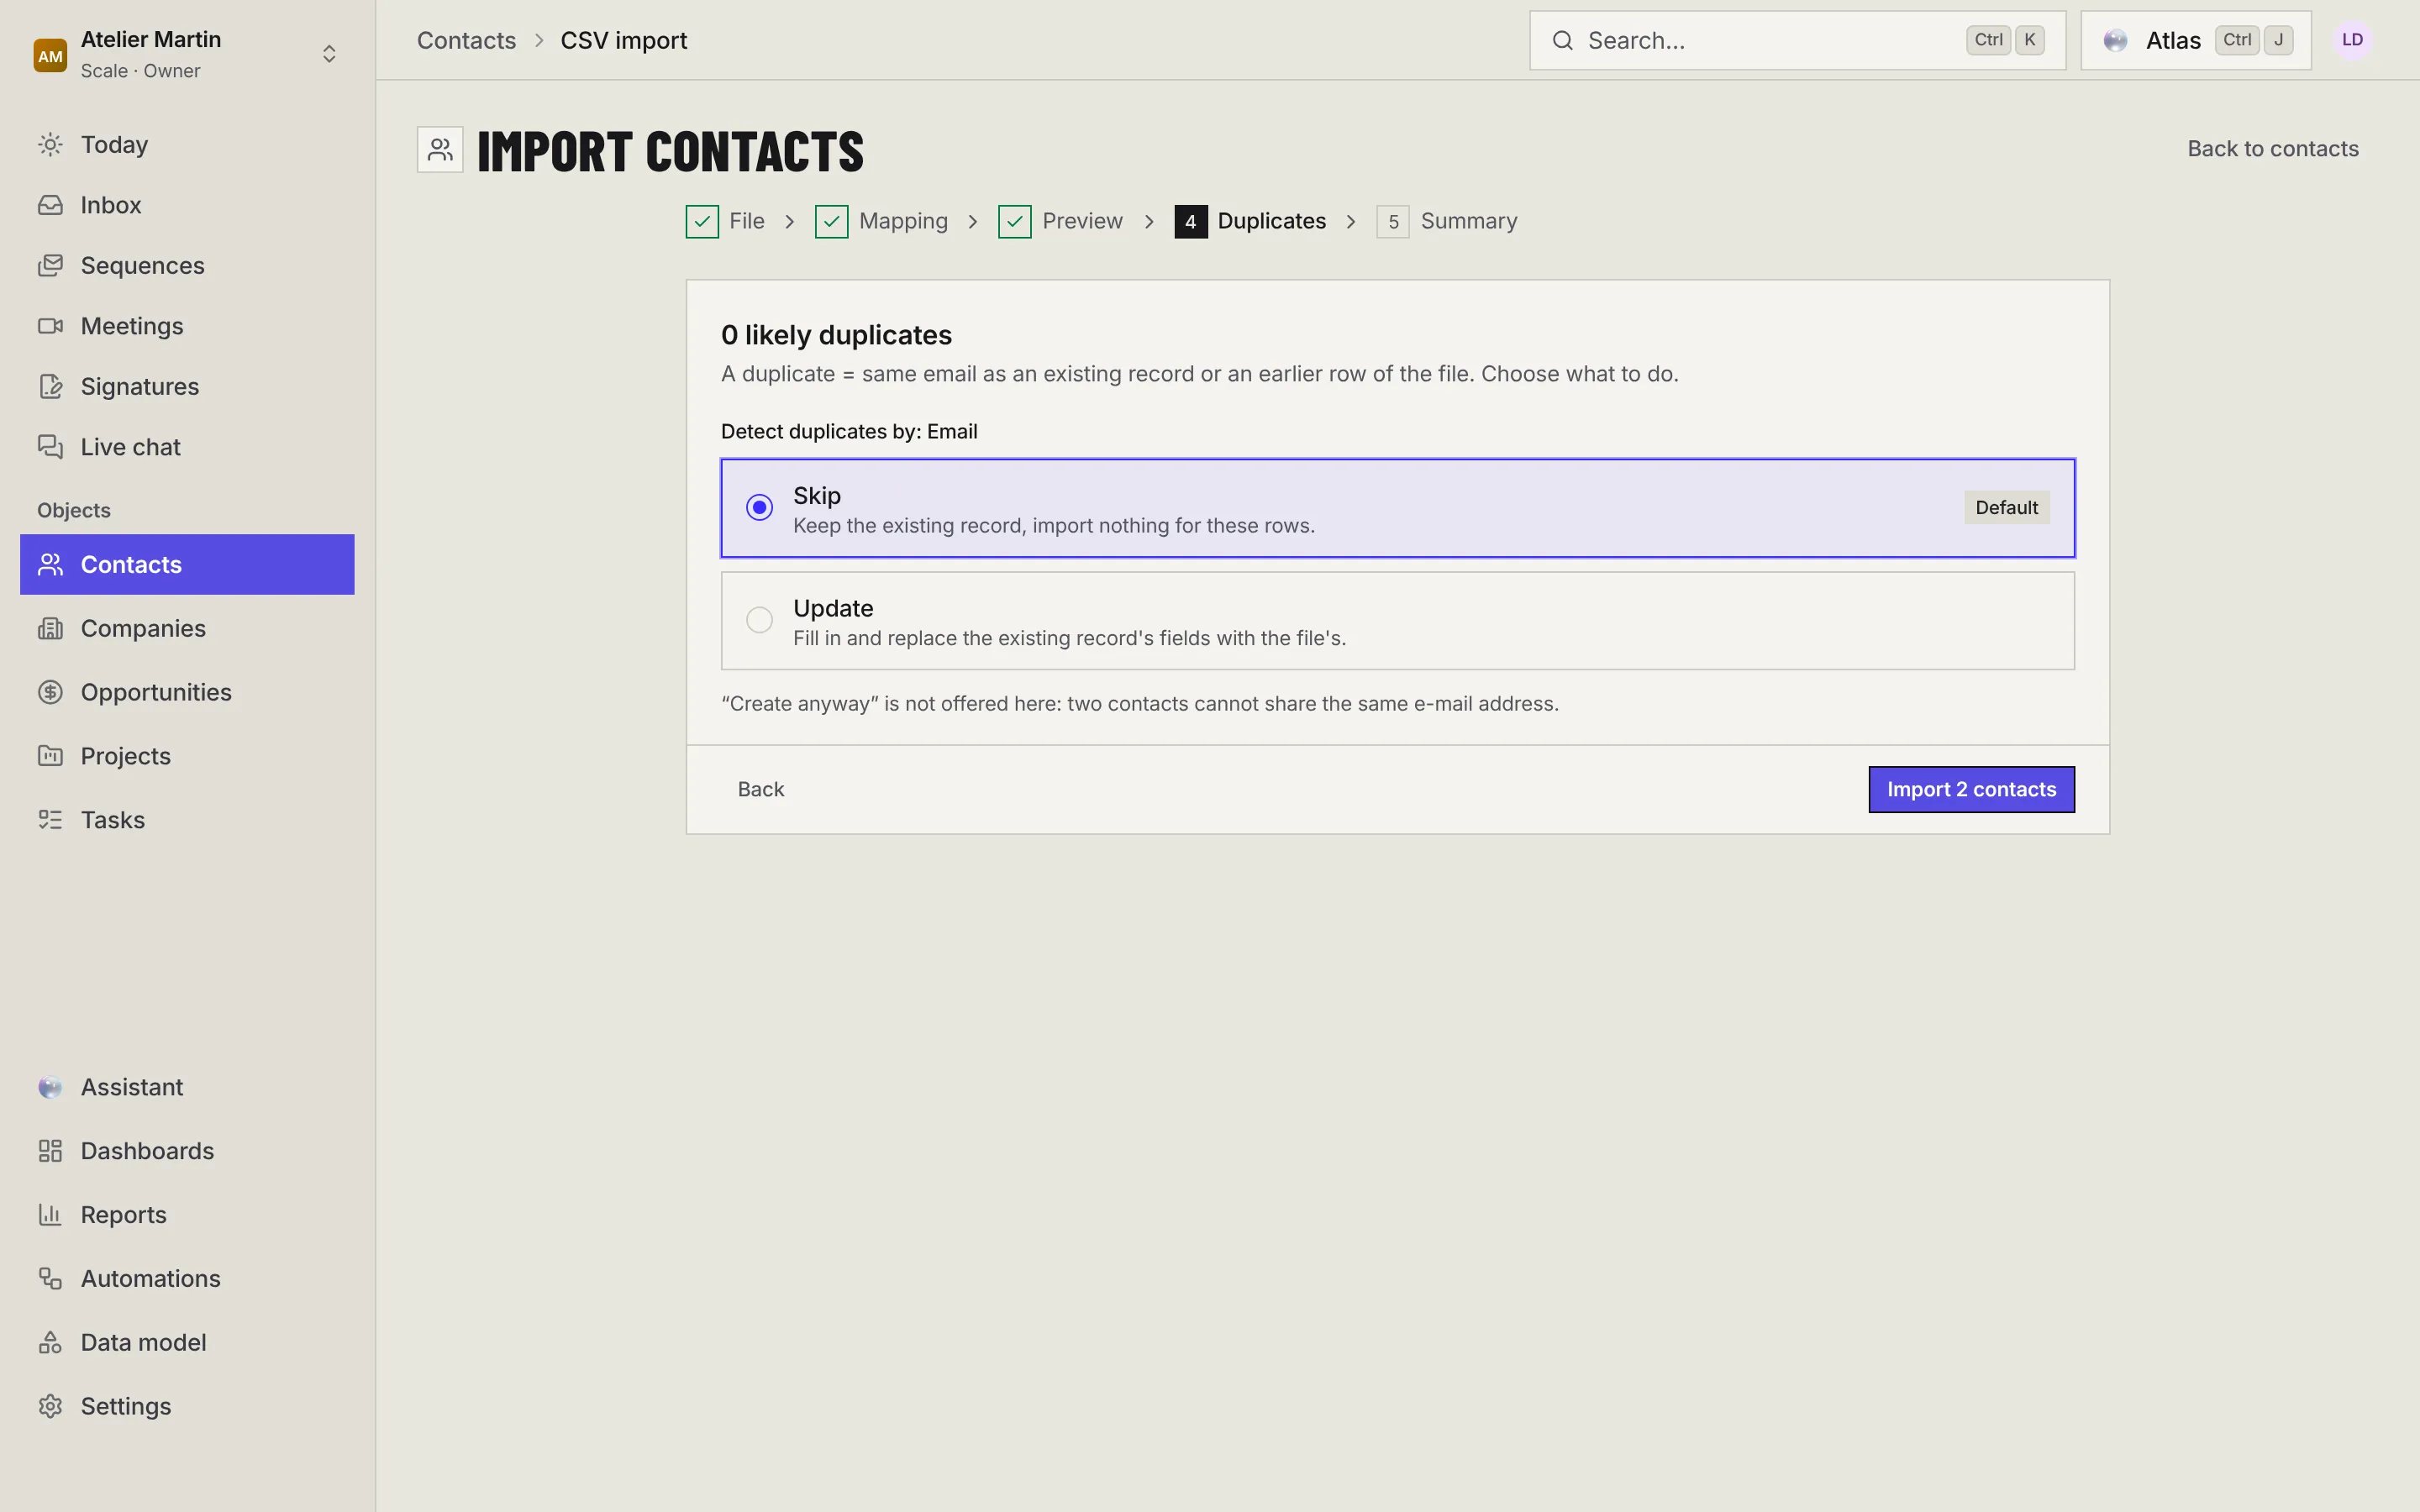This screenshot has height=1512, width=2420.
Task: Click Back to contacts link
Action: [x=2272, y=149]
